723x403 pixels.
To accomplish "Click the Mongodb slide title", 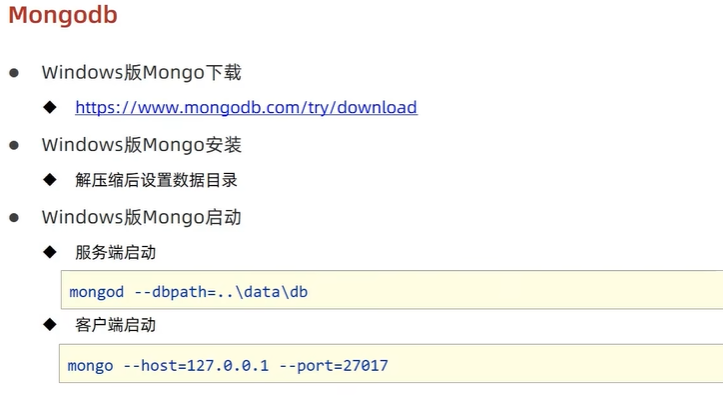I will click(62, 18).
